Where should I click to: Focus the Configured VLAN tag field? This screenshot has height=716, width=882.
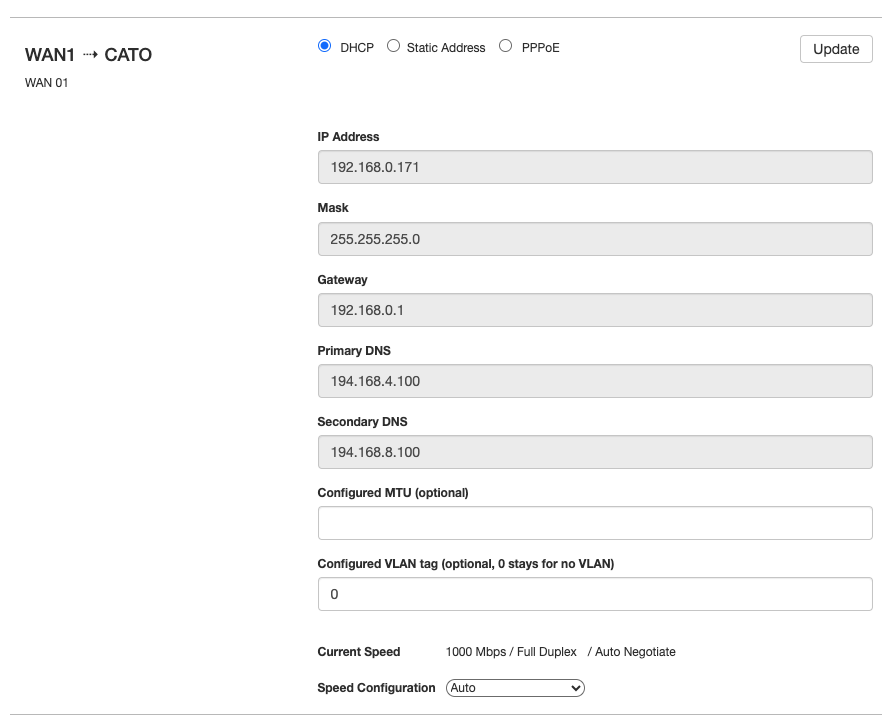click(x=595, y=594)
